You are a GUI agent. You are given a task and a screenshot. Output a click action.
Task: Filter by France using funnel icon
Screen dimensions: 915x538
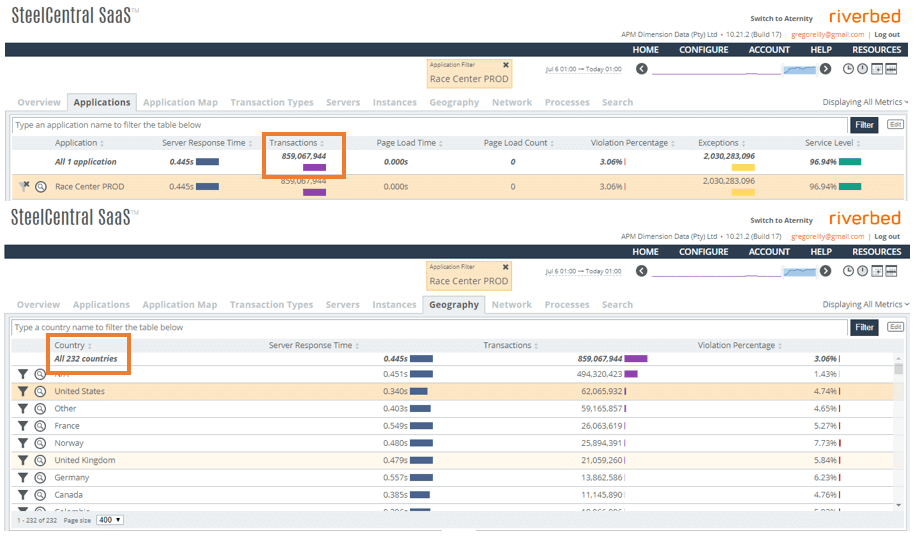23,425
